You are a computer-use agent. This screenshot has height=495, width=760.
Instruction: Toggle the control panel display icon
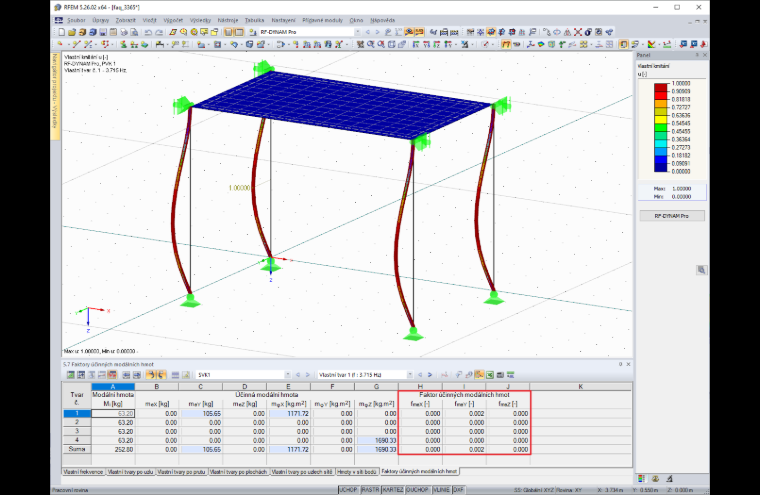pos(624,44)
